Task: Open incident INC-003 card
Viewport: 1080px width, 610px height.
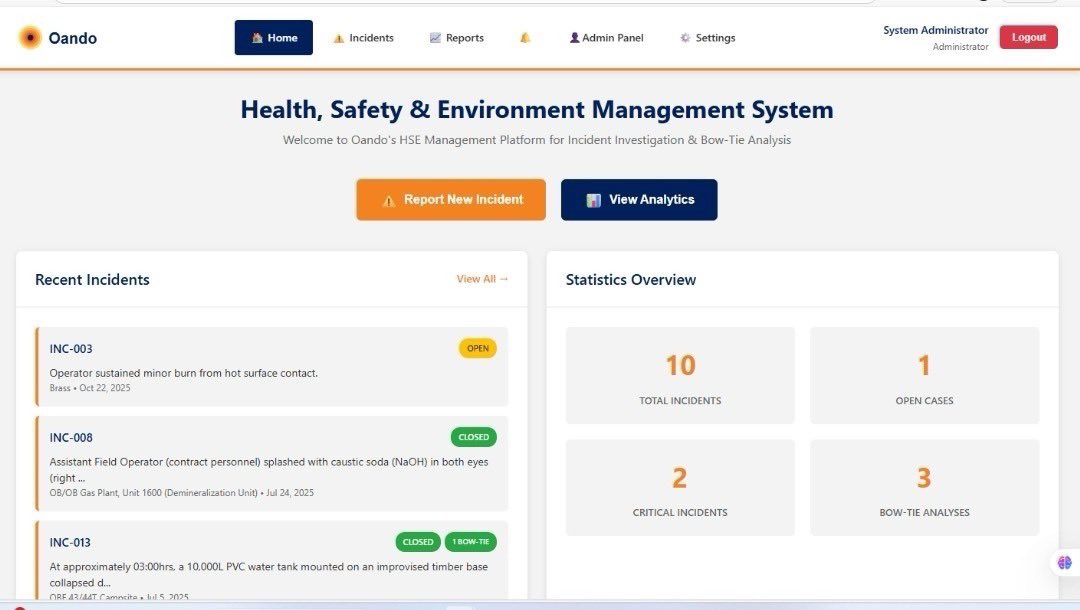Action: pos(272,366)
